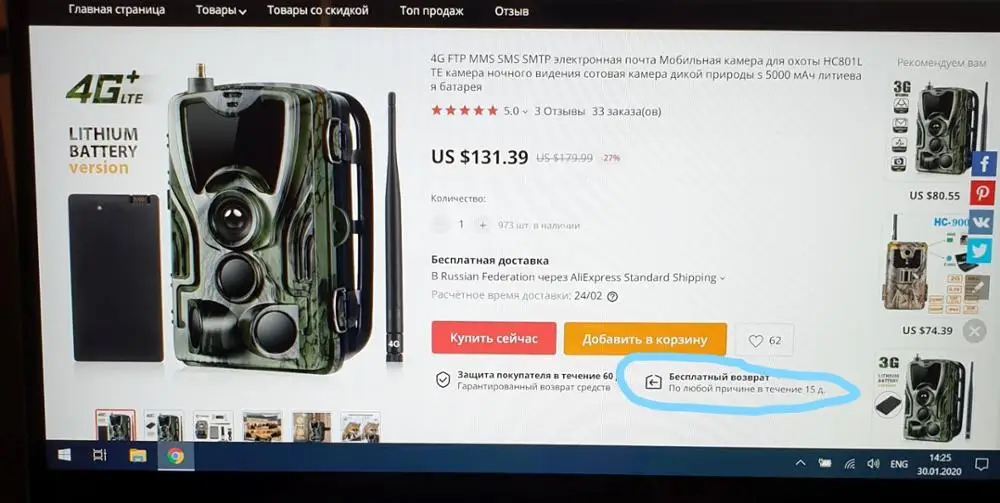The image size is (1000, 503).
Task: Open the Windows Start menu
Action: coord(64,454)
